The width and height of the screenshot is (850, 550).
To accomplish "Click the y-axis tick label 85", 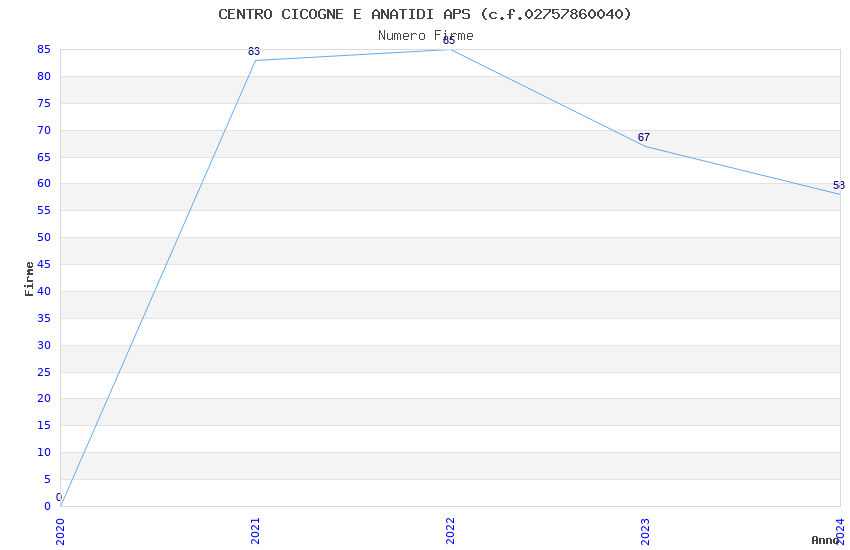I will click(x=44, y=49).
